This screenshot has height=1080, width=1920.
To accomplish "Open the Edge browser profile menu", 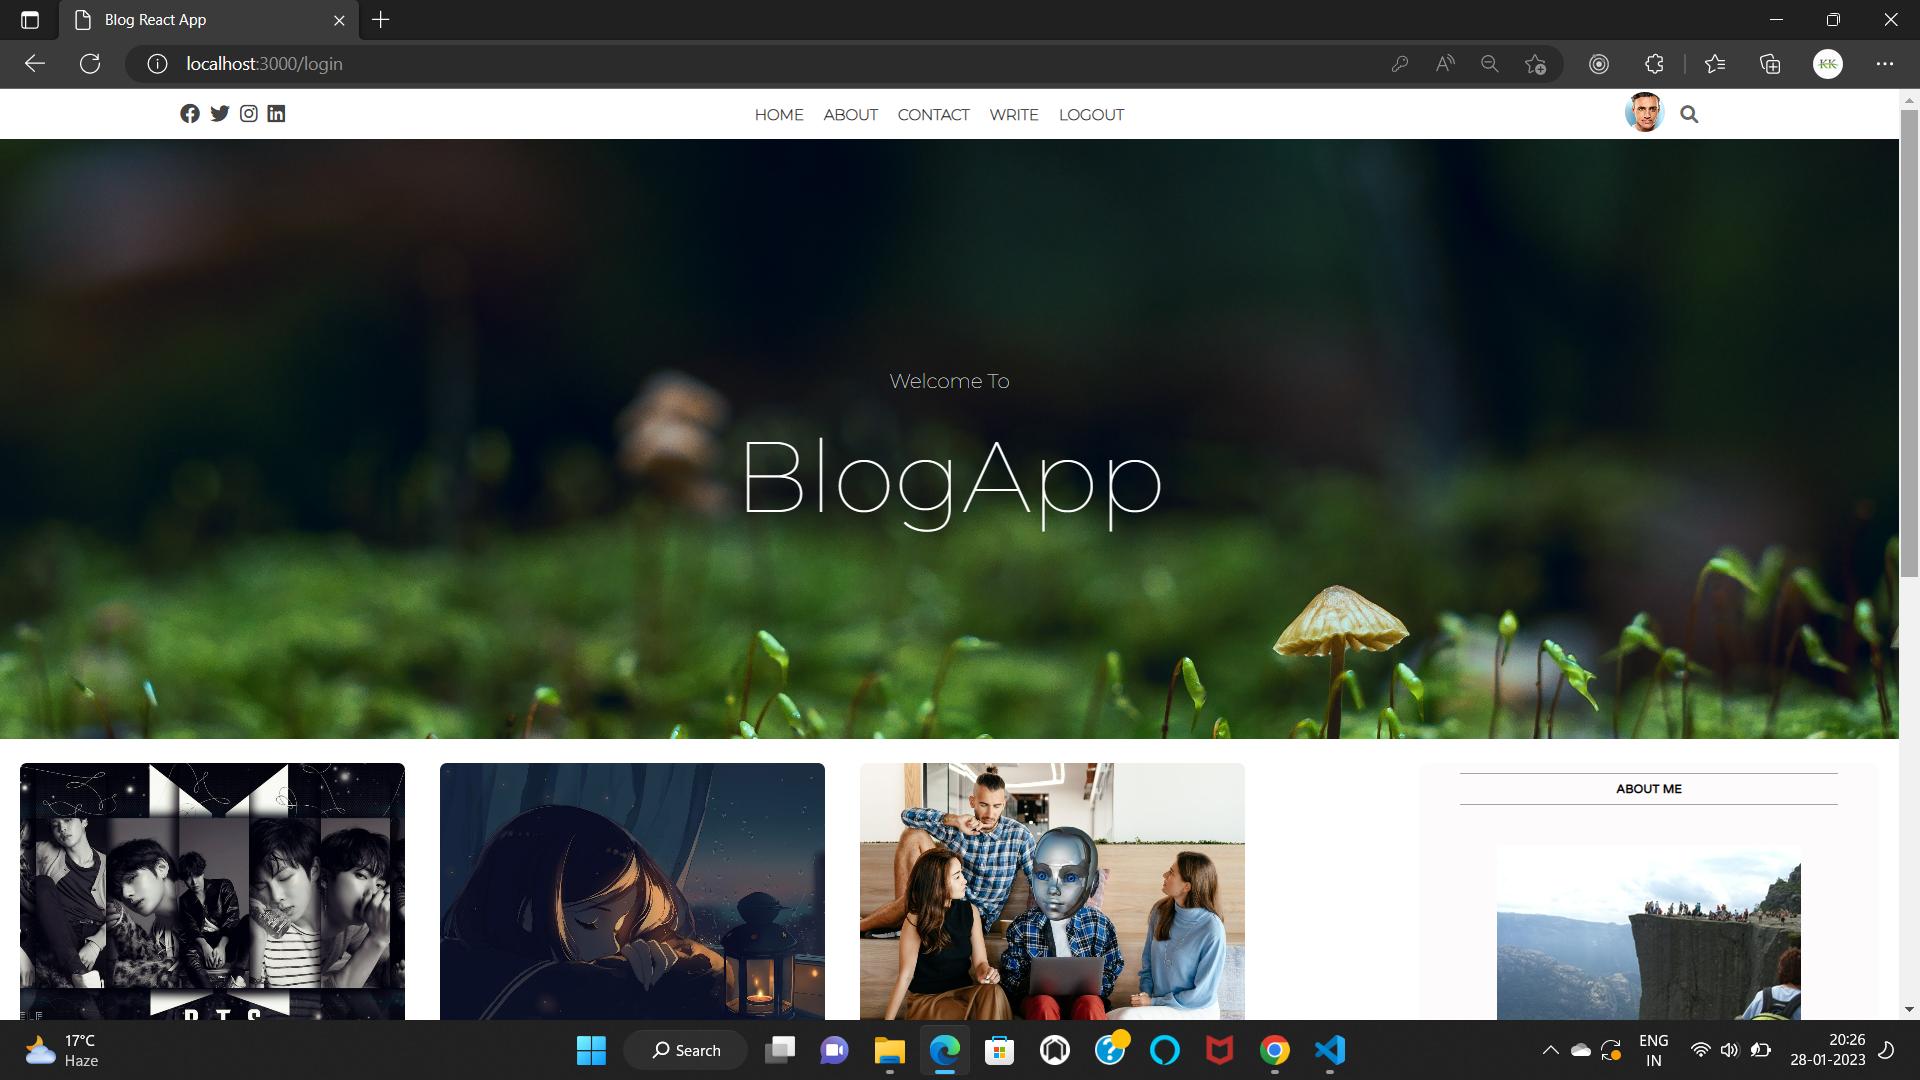I will pyautogui.click(x=1828, y=63).
